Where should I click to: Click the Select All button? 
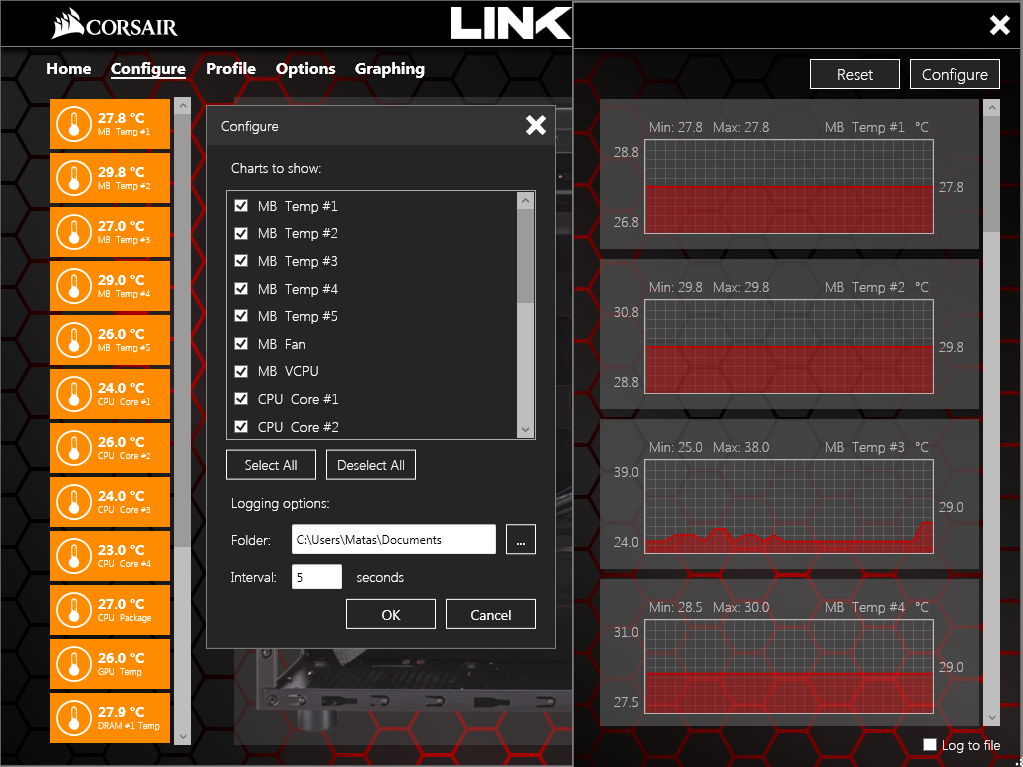(271, 465)
